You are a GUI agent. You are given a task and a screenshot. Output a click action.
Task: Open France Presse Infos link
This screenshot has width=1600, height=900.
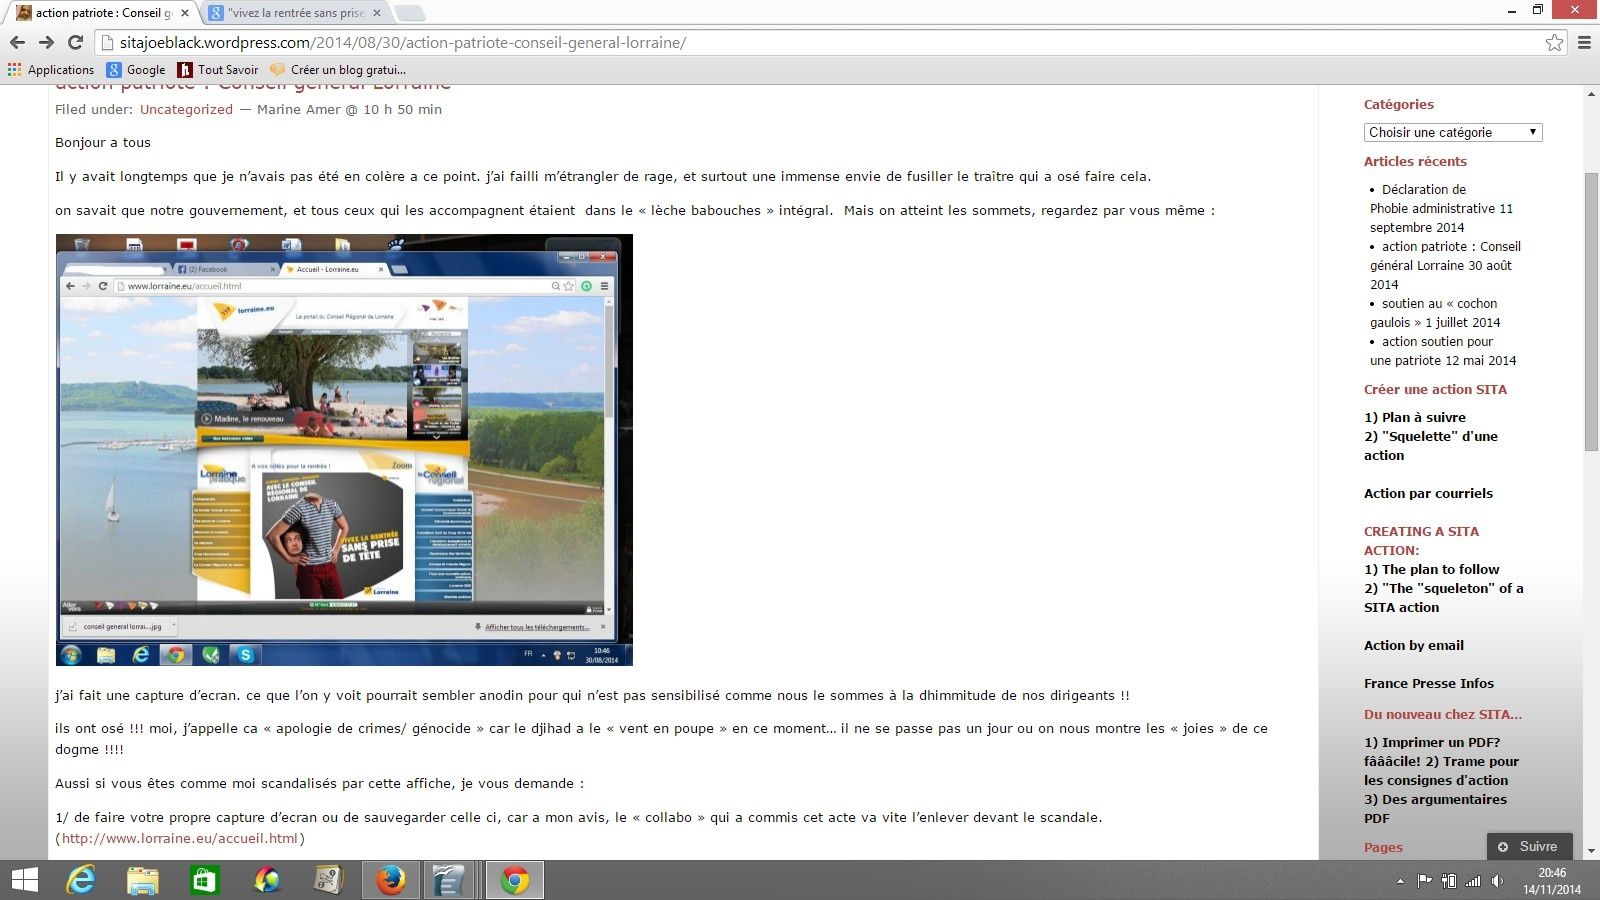(1429, 683)
